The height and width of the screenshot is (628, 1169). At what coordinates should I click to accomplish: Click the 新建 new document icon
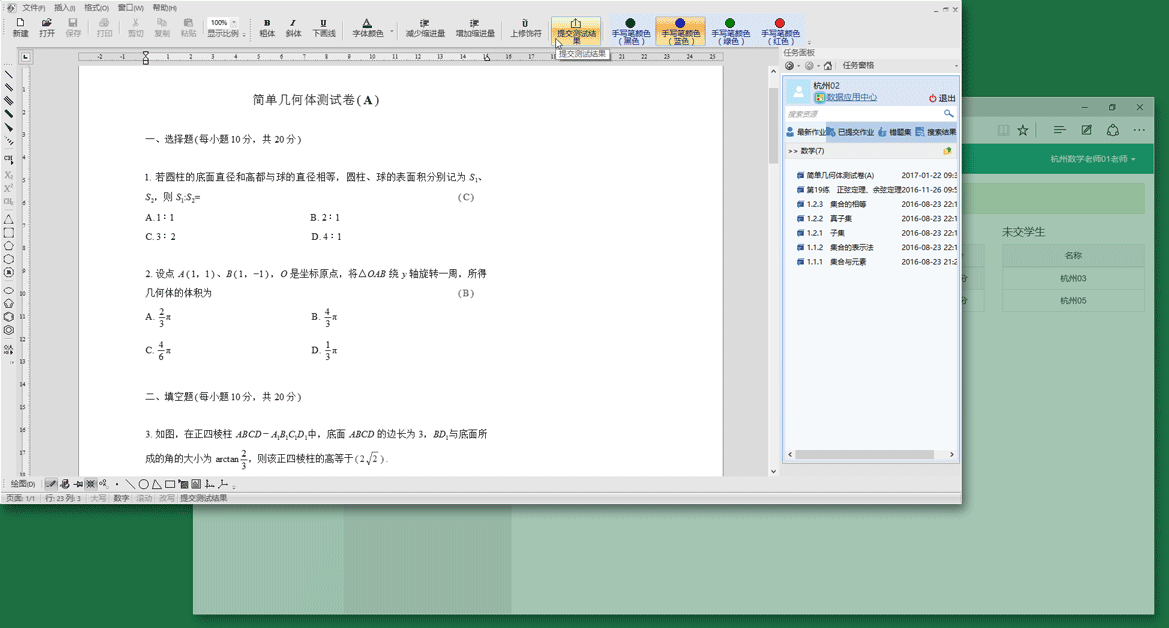[20, 27]
